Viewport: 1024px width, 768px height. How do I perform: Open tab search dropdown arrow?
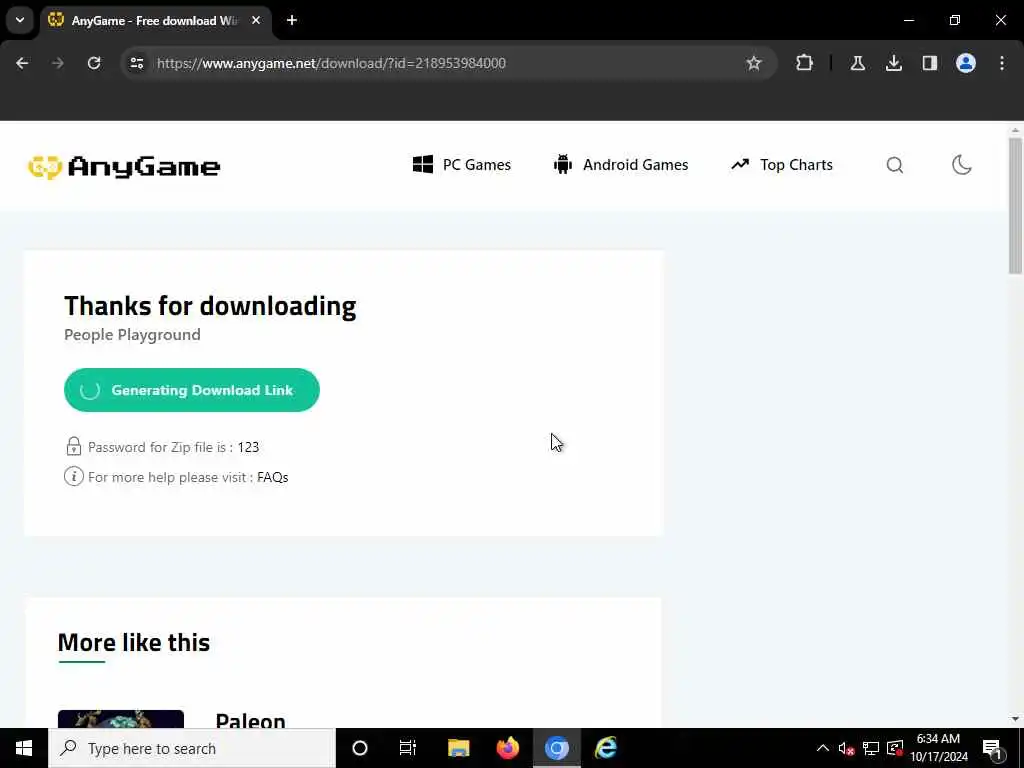tap(20, 20)
